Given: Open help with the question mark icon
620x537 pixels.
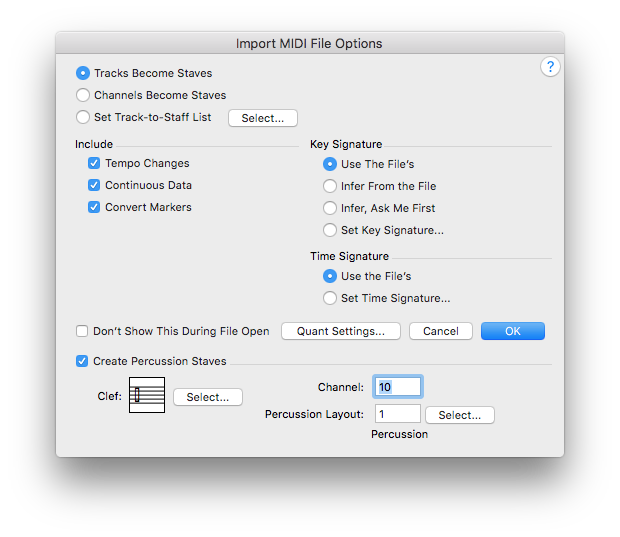Looking at the screenshot, I should coord(550,67).
